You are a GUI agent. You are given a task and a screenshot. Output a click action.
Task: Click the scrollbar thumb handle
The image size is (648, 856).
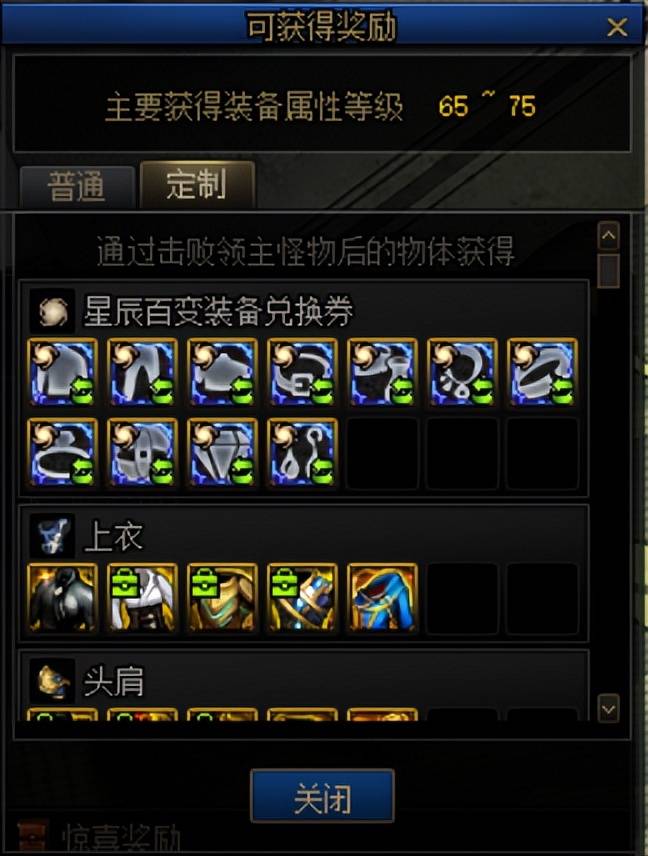tap(609, 270)
